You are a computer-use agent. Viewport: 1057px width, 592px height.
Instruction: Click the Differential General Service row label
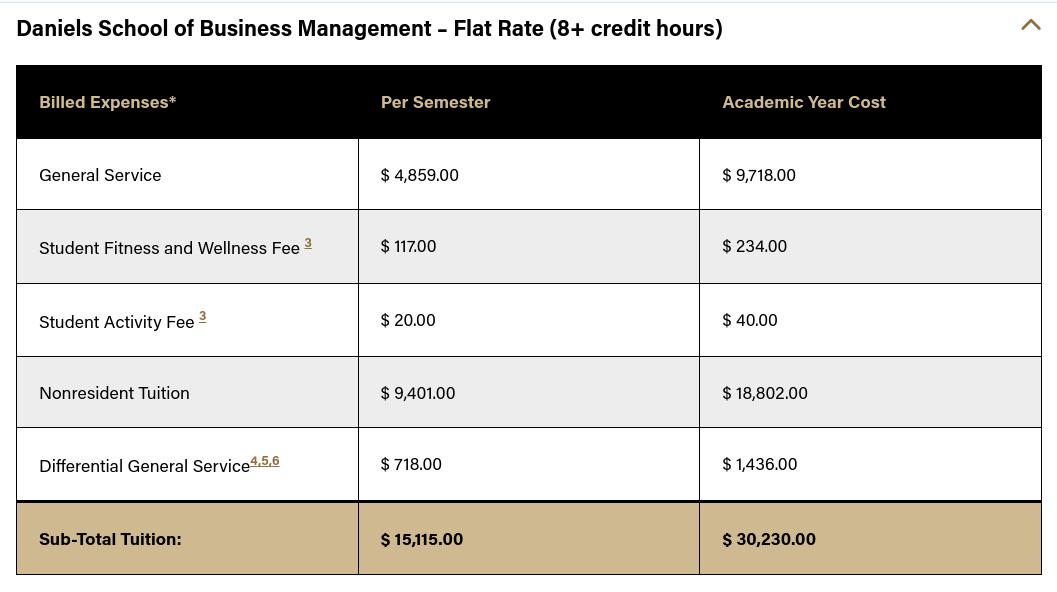[x=144, y=465]
